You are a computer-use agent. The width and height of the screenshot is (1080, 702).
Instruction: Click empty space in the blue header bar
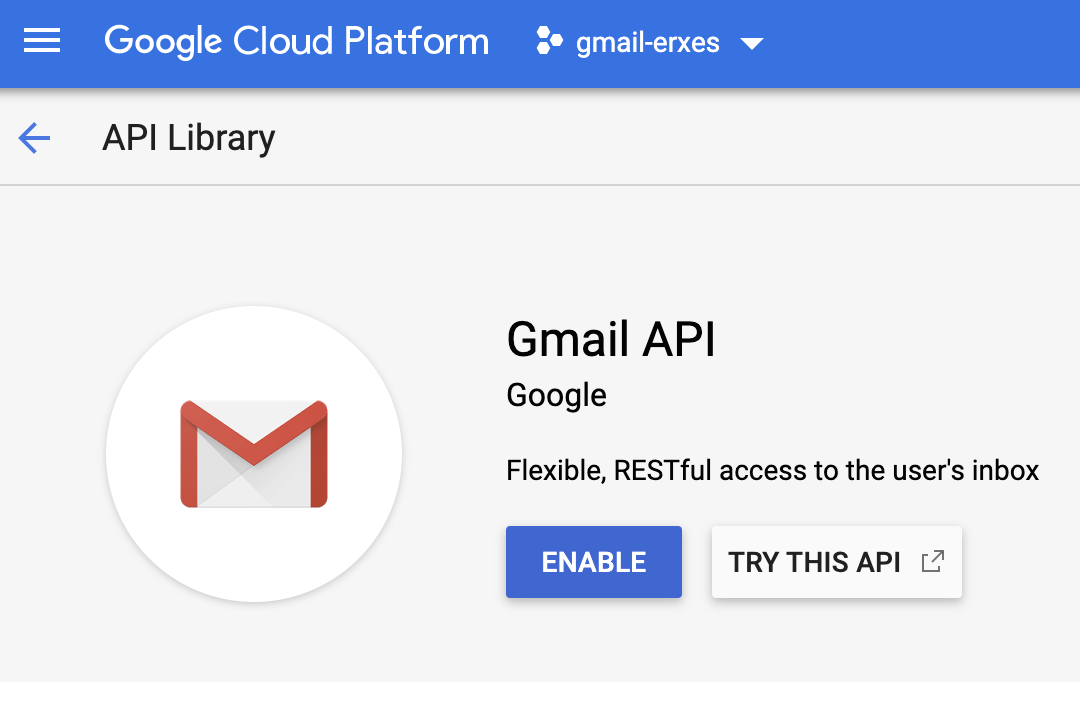pyautogui.click(x=920, y=43)
